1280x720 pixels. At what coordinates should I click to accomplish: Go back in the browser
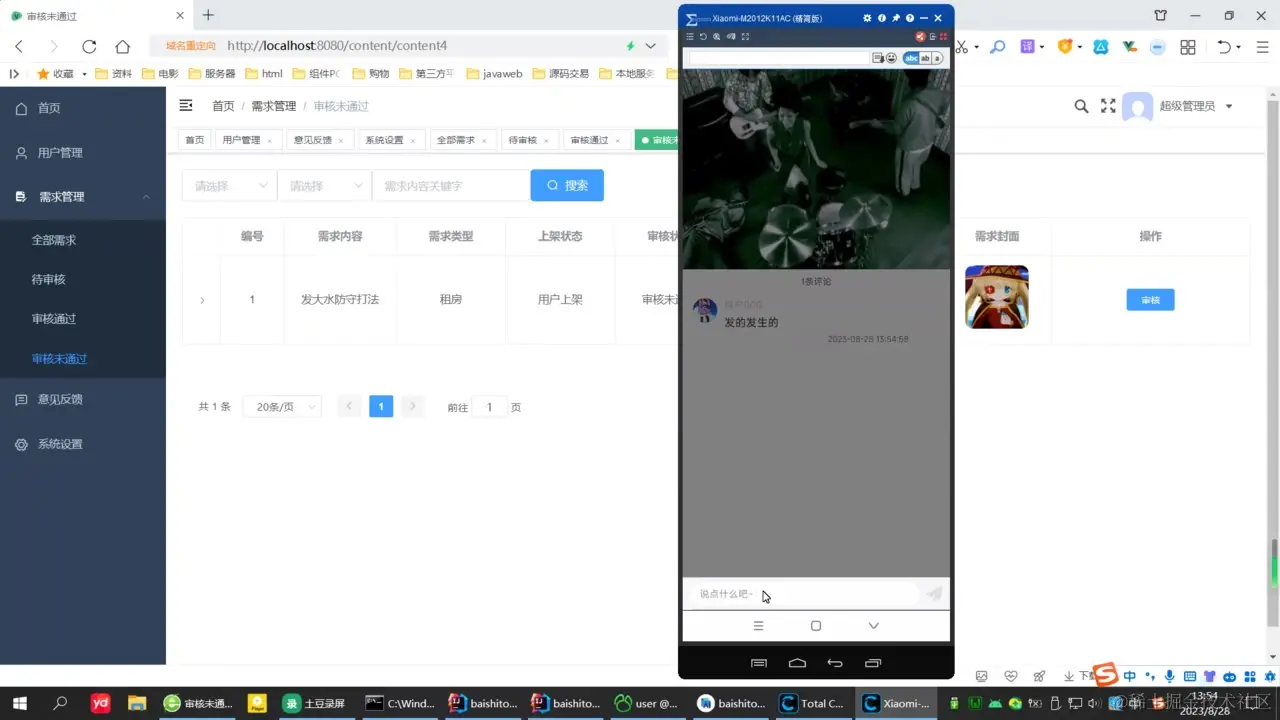coord(19,46)
